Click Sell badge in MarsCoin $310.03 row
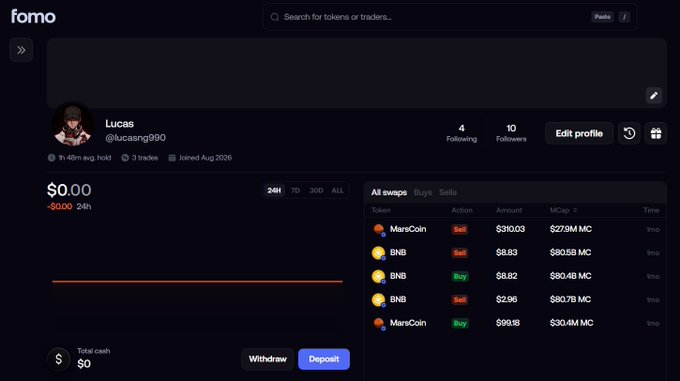This screenshot has height=381, width=680. pos(460,229)
